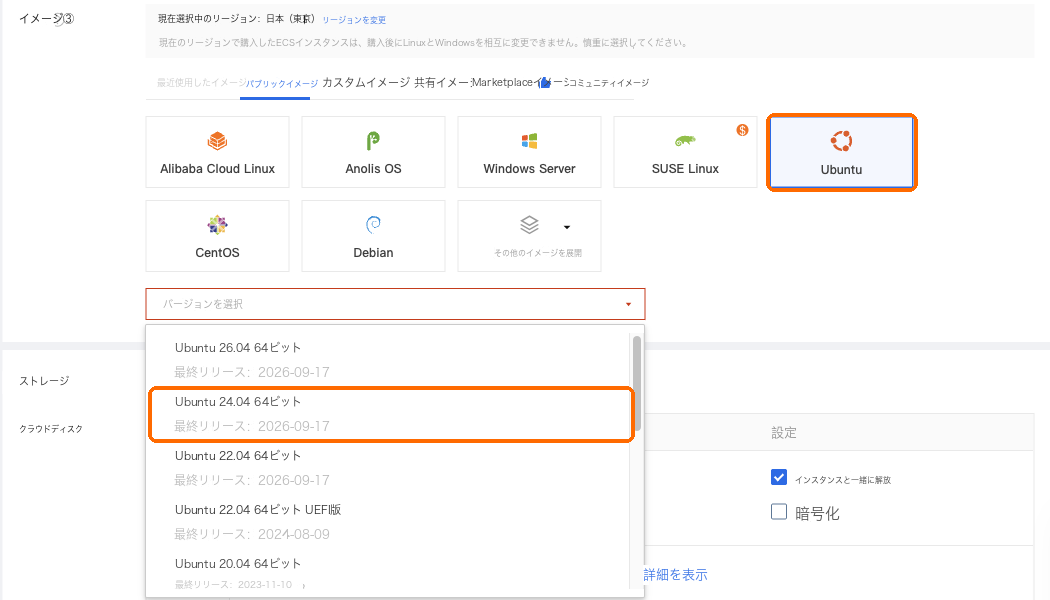This screenshot has height=600, width=1050.
Task: Click the 設定 column header
Action: 783,433
